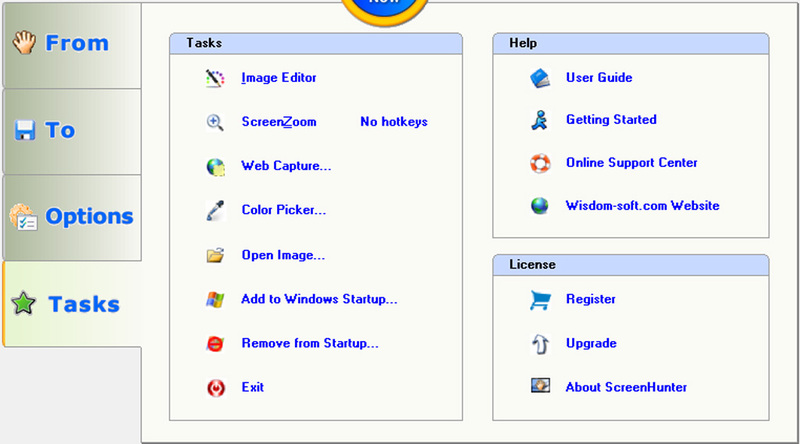Screen dimensions: 800x444
Task: Click the Web Capture globe icon
Action: click(215, 167)
